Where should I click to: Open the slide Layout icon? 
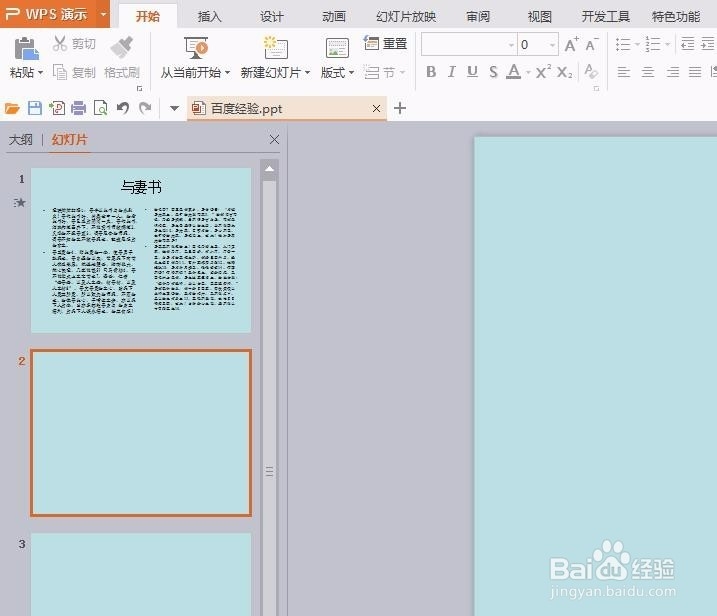click(337, 48)
